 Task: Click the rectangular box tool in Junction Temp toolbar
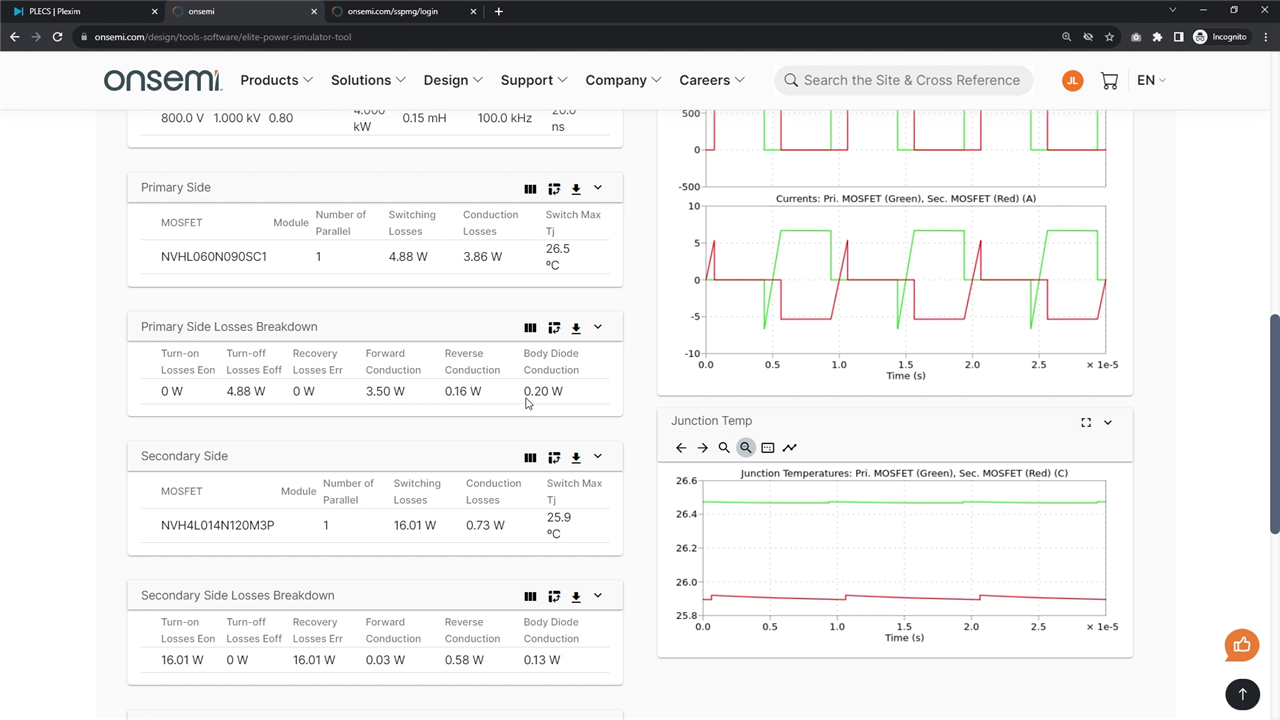click(768, 448)
